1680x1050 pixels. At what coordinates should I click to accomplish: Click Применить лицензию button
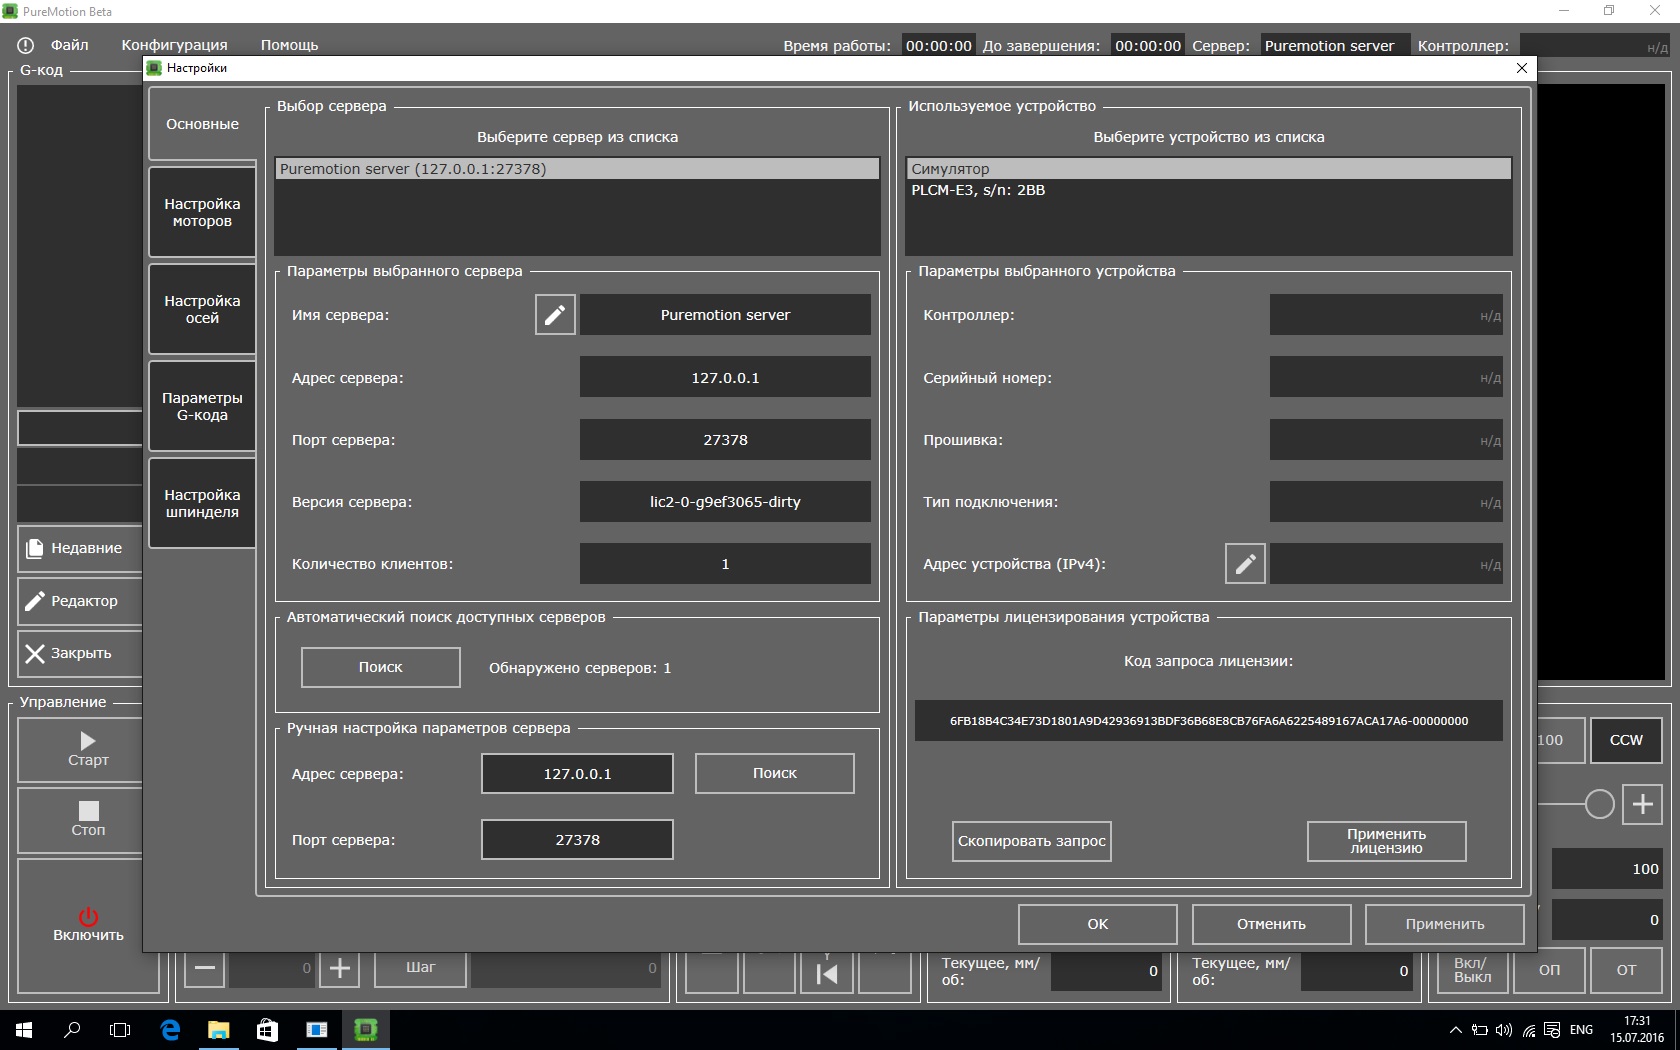pyautogui.click(x=1387, y=841)
